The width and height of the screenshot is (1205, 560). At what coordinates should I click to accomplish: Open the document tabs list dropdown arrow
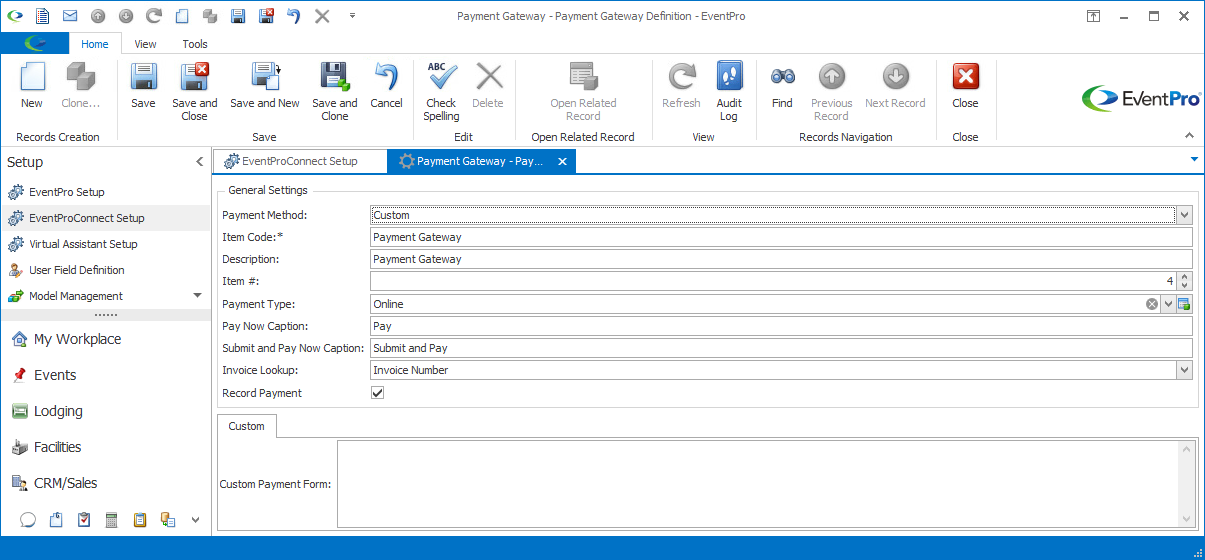pyautogui.click(x=1194, y=159)
